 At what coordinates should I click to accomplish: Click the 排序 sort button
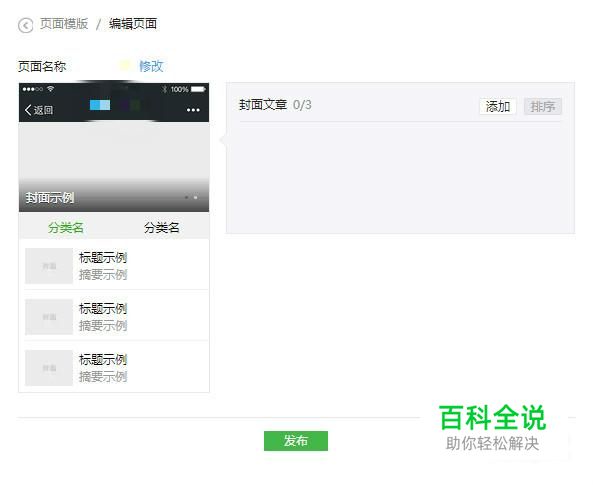coord(543,106)
